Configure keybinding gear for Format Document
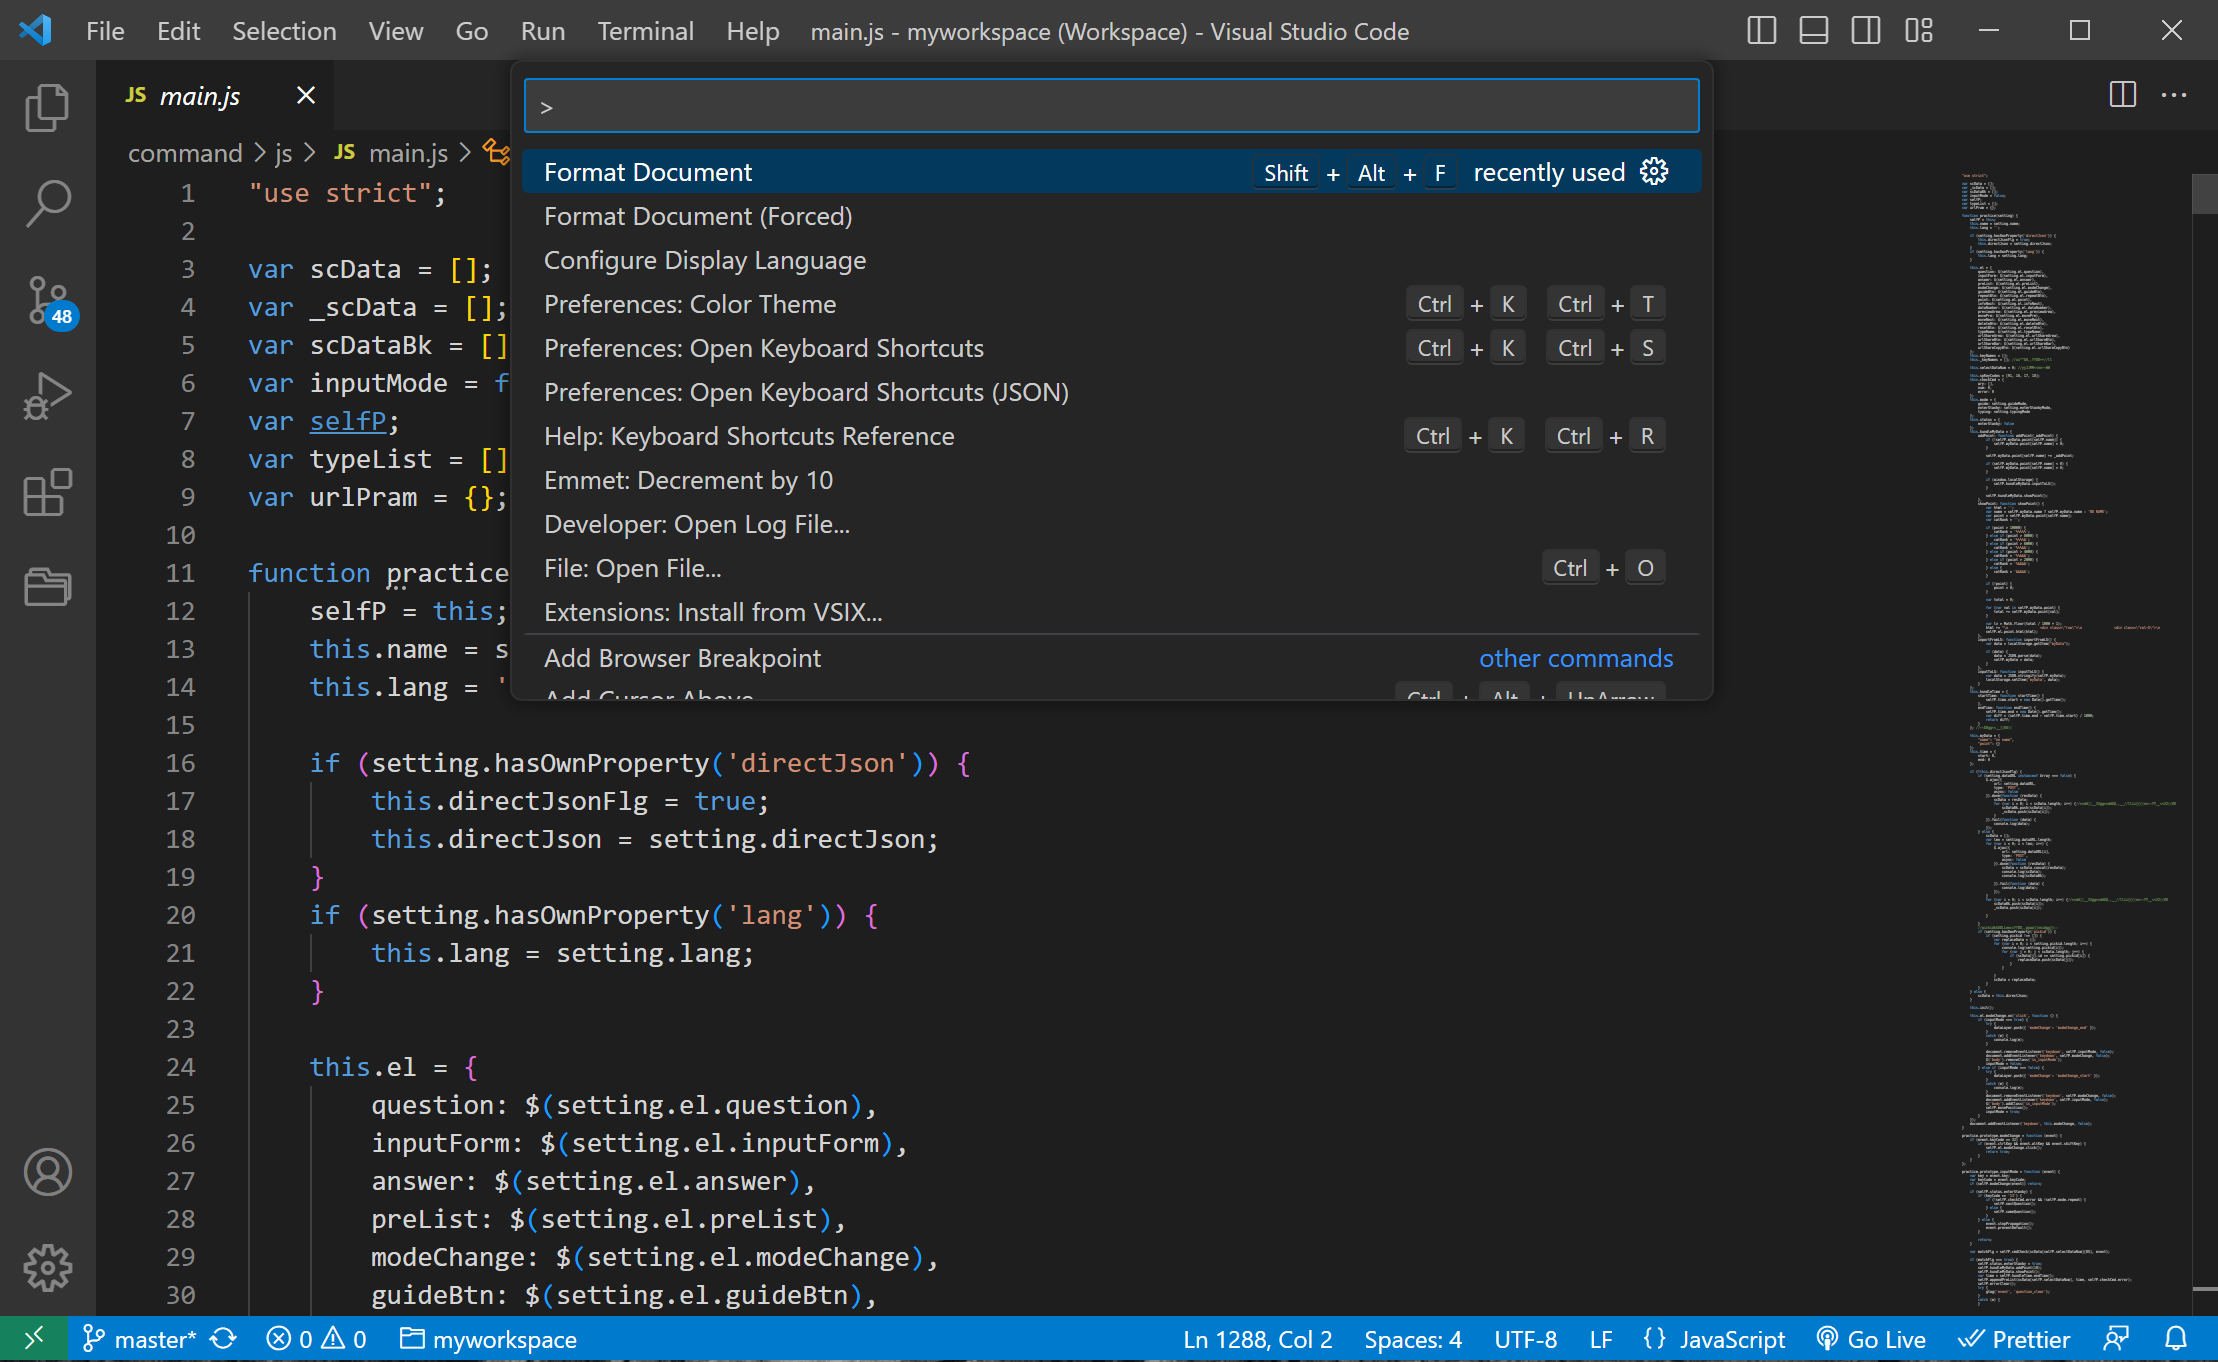 point(1654,172)
